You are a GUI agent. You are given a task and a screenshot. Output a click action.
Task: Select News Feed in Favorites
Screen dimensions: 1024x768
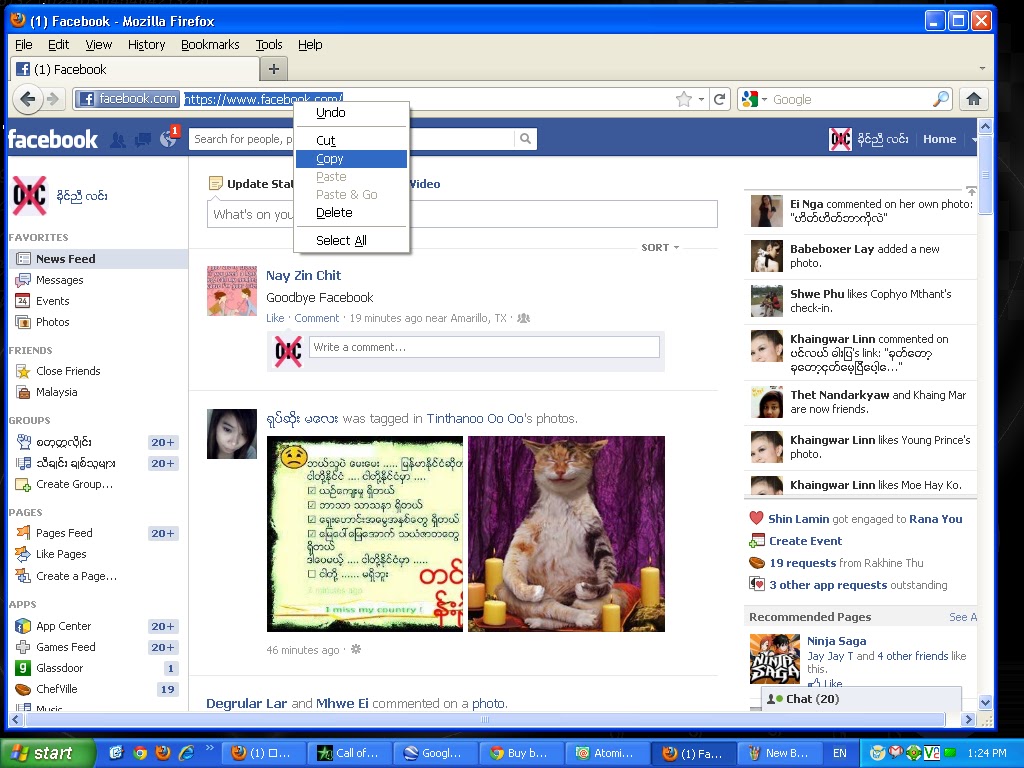click(99, 259)
